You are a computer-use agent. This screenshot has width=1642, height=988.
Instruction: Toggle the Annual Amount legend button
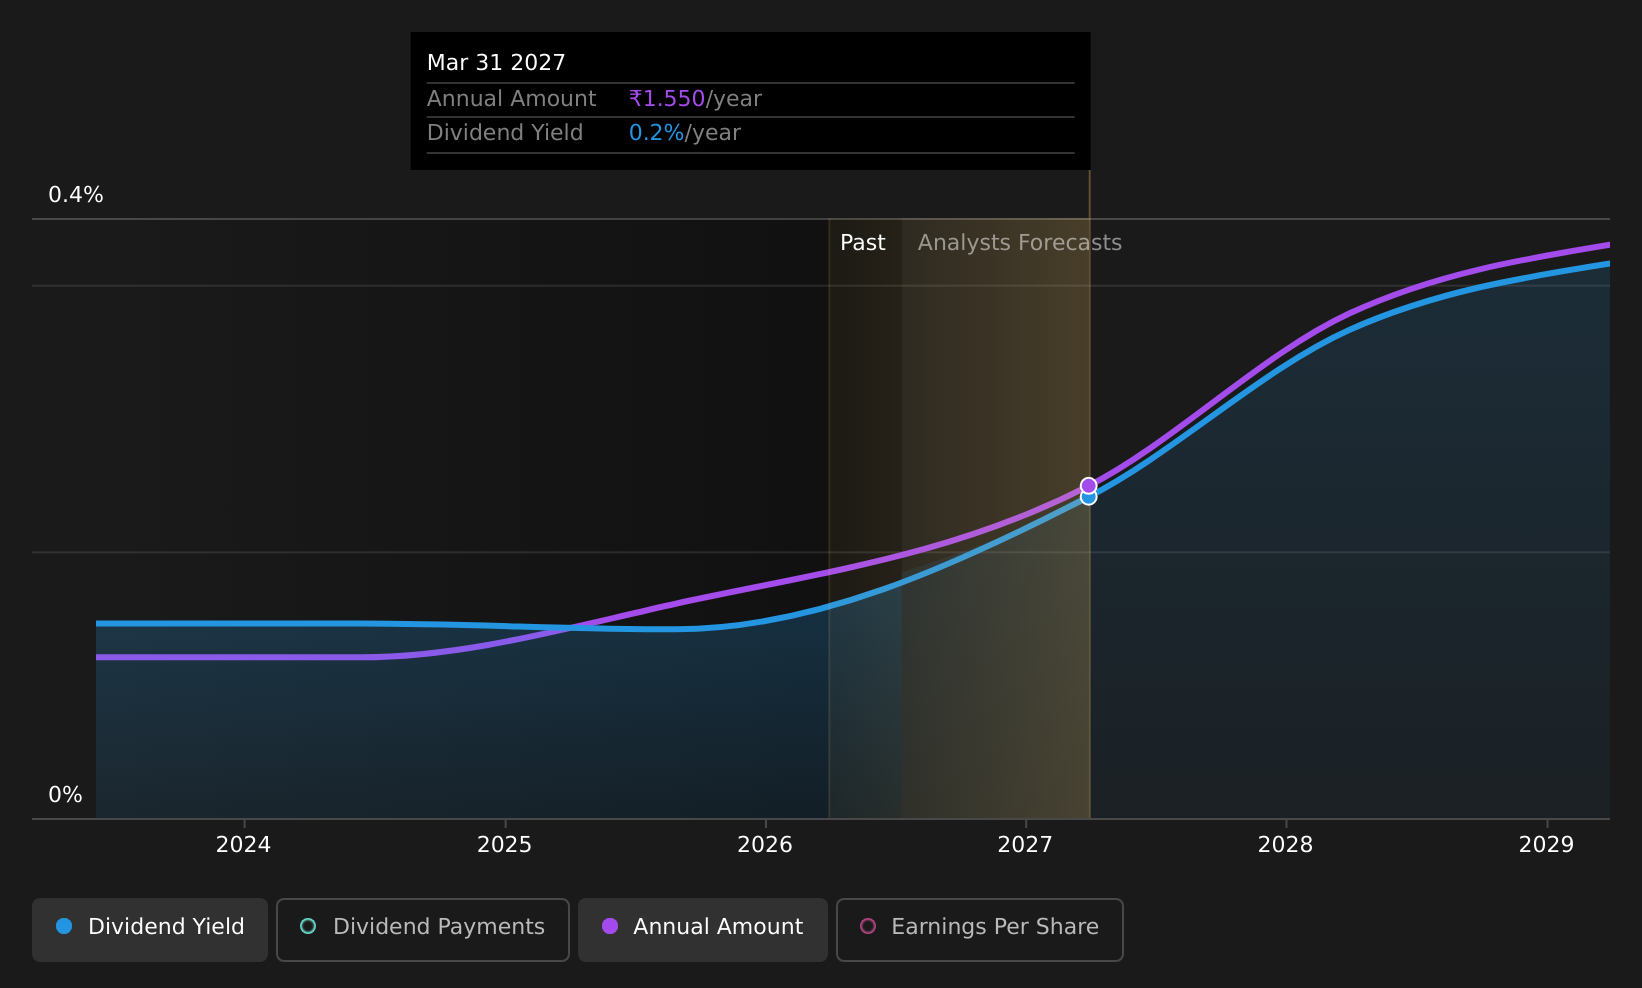click(x=703, y=929)
